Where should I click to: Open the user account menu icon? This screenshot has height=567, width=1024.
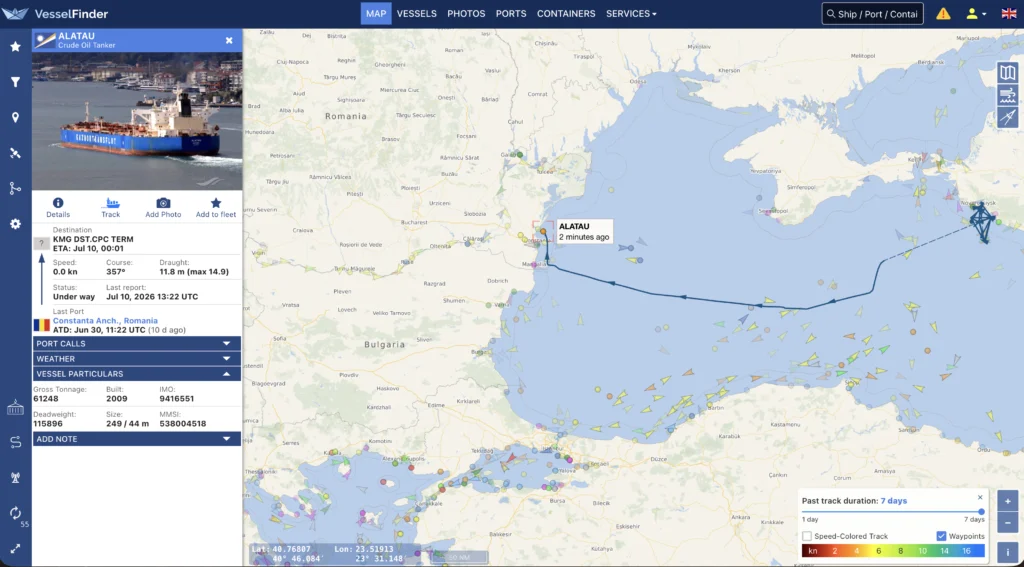click(976, 14)
